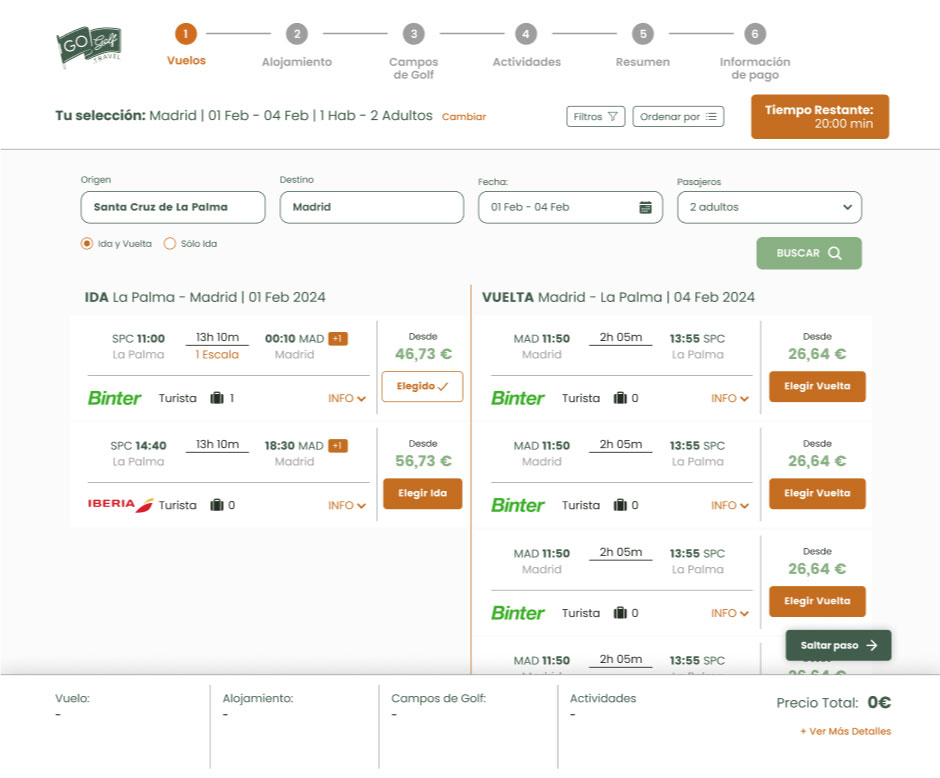Image resolution: width=940 pixels, height=778 pixels.
Task: Click the arrow icon on Saltar paso
Action: 871,645
